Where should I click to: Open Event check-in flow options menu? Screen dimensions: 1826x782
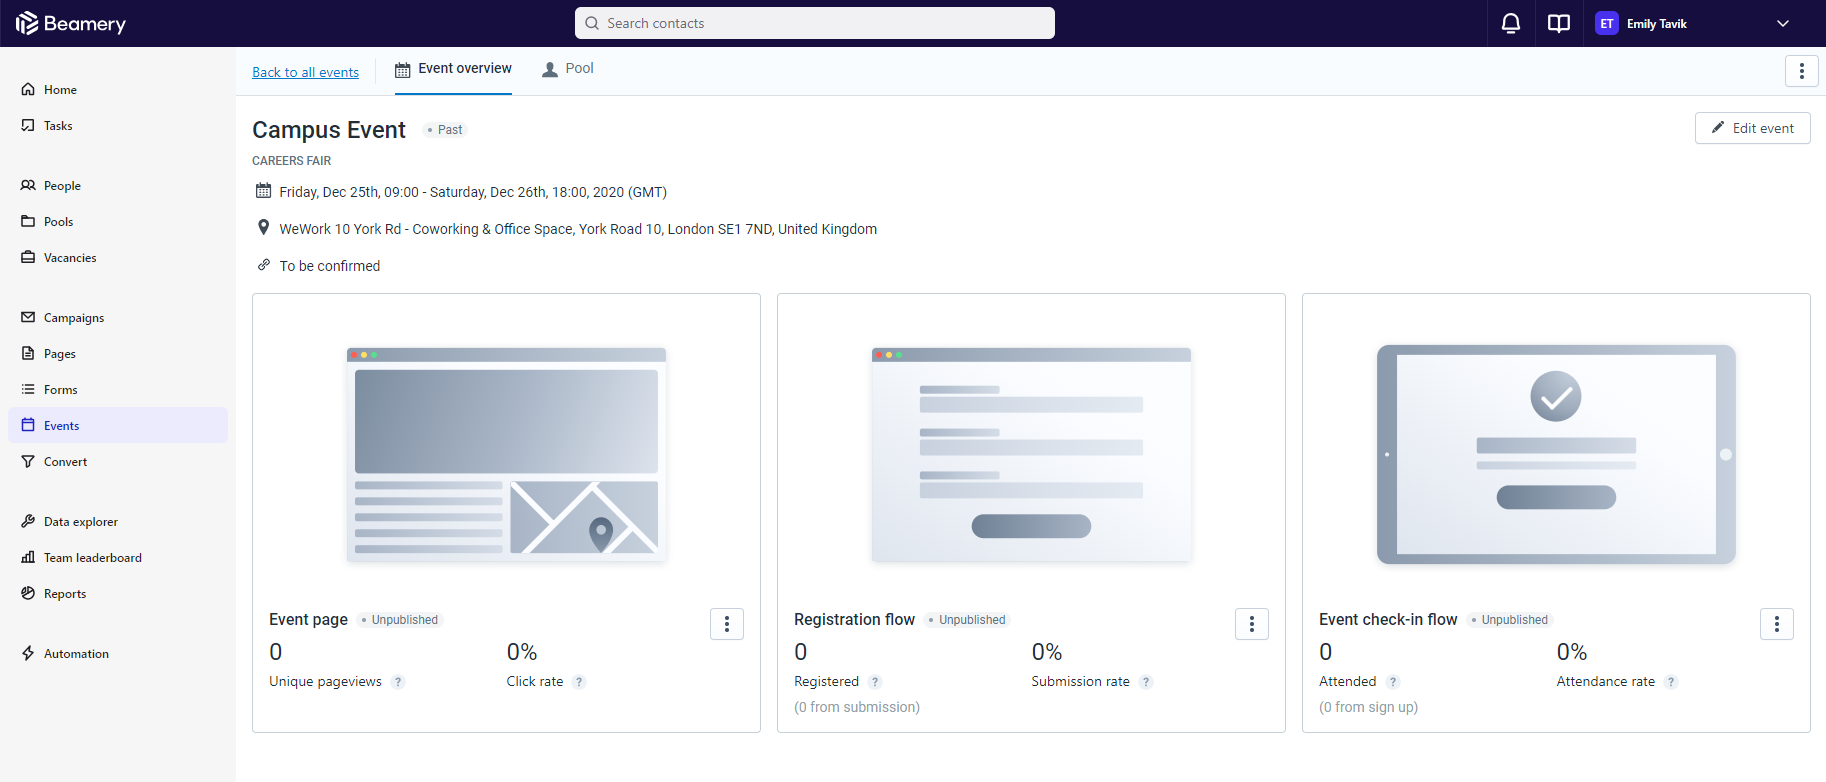click(1776, 624)
